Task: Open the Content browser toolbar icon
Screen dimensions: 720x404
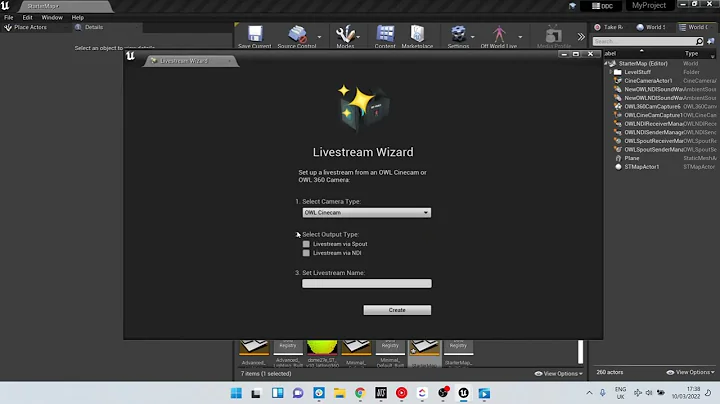Action: [385, 36]
